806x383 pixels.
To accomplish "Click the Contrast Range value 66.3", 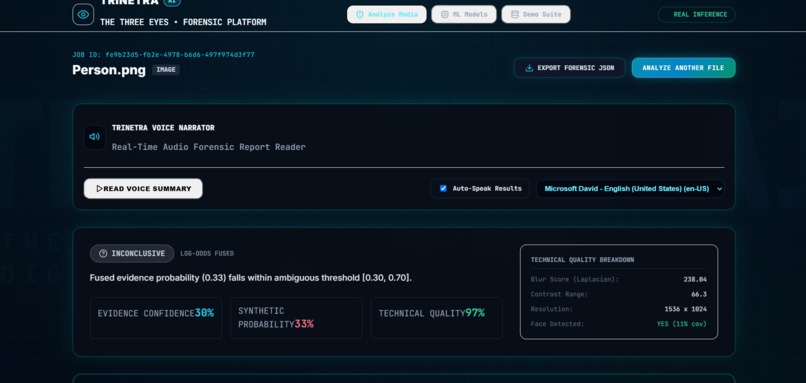I will [x=699, y=295].
